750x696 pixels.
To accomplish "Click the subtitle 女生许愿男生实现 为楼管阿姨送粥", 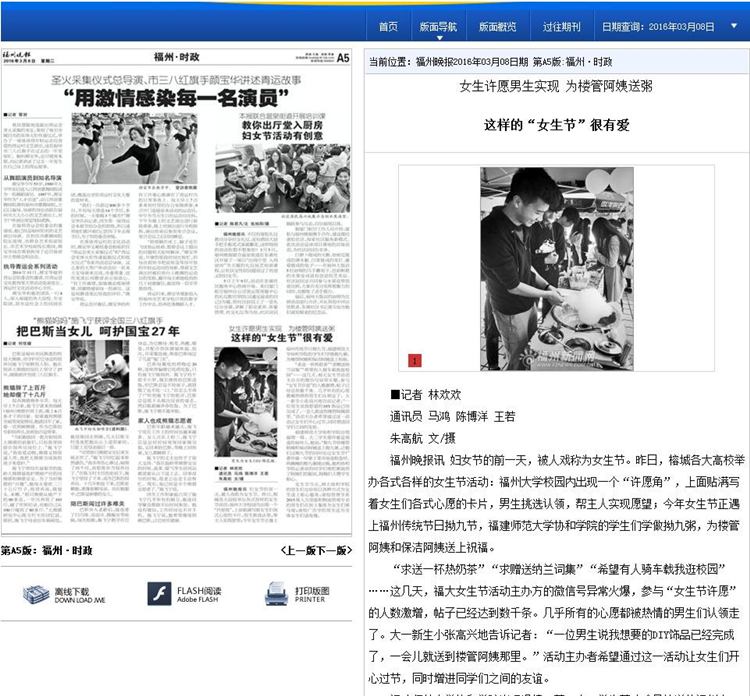I will click(556, 86).
